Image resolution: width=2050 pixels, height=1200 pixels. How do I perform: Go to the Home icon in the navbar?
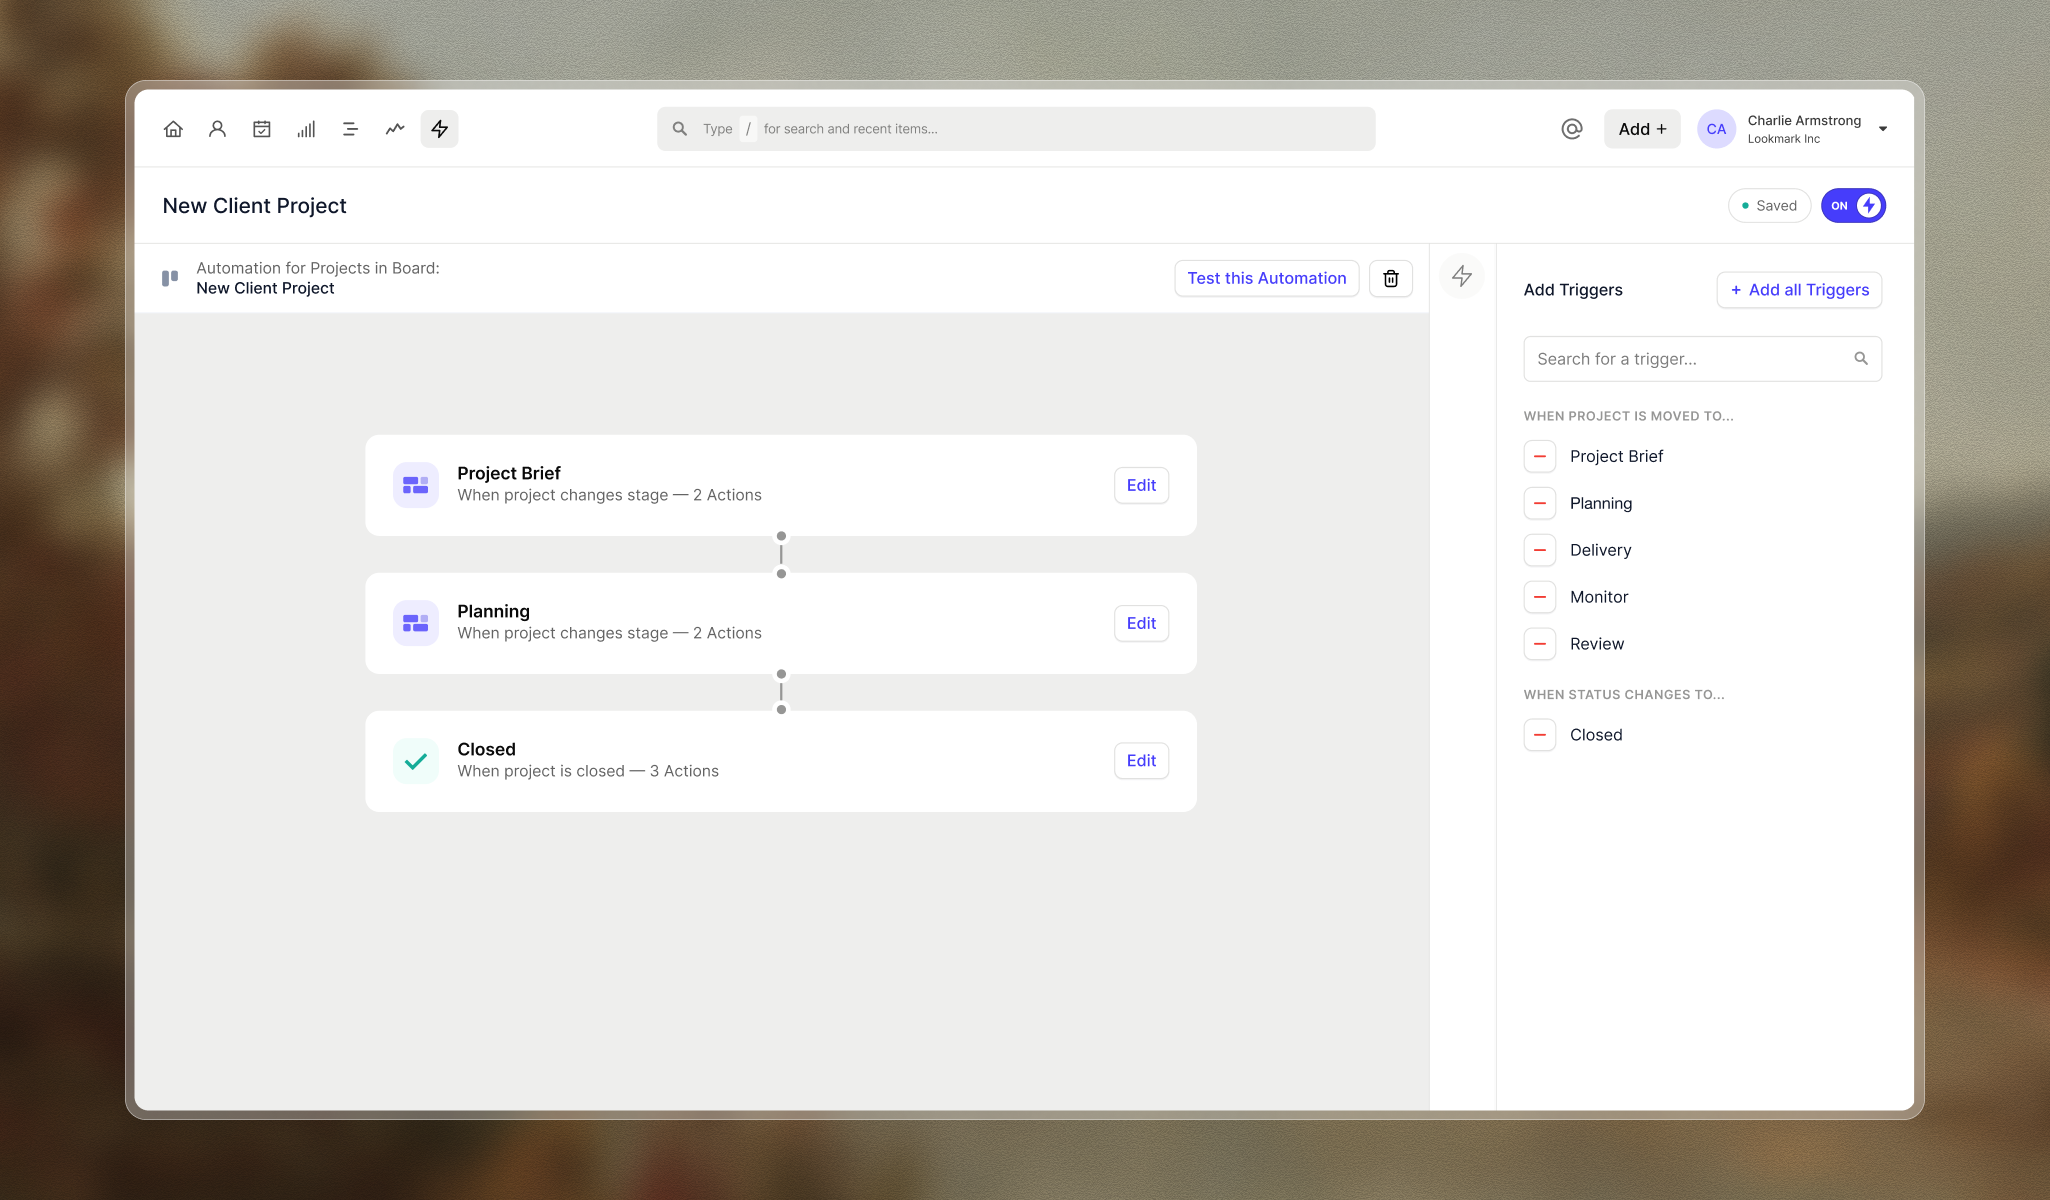click(173, 129)
